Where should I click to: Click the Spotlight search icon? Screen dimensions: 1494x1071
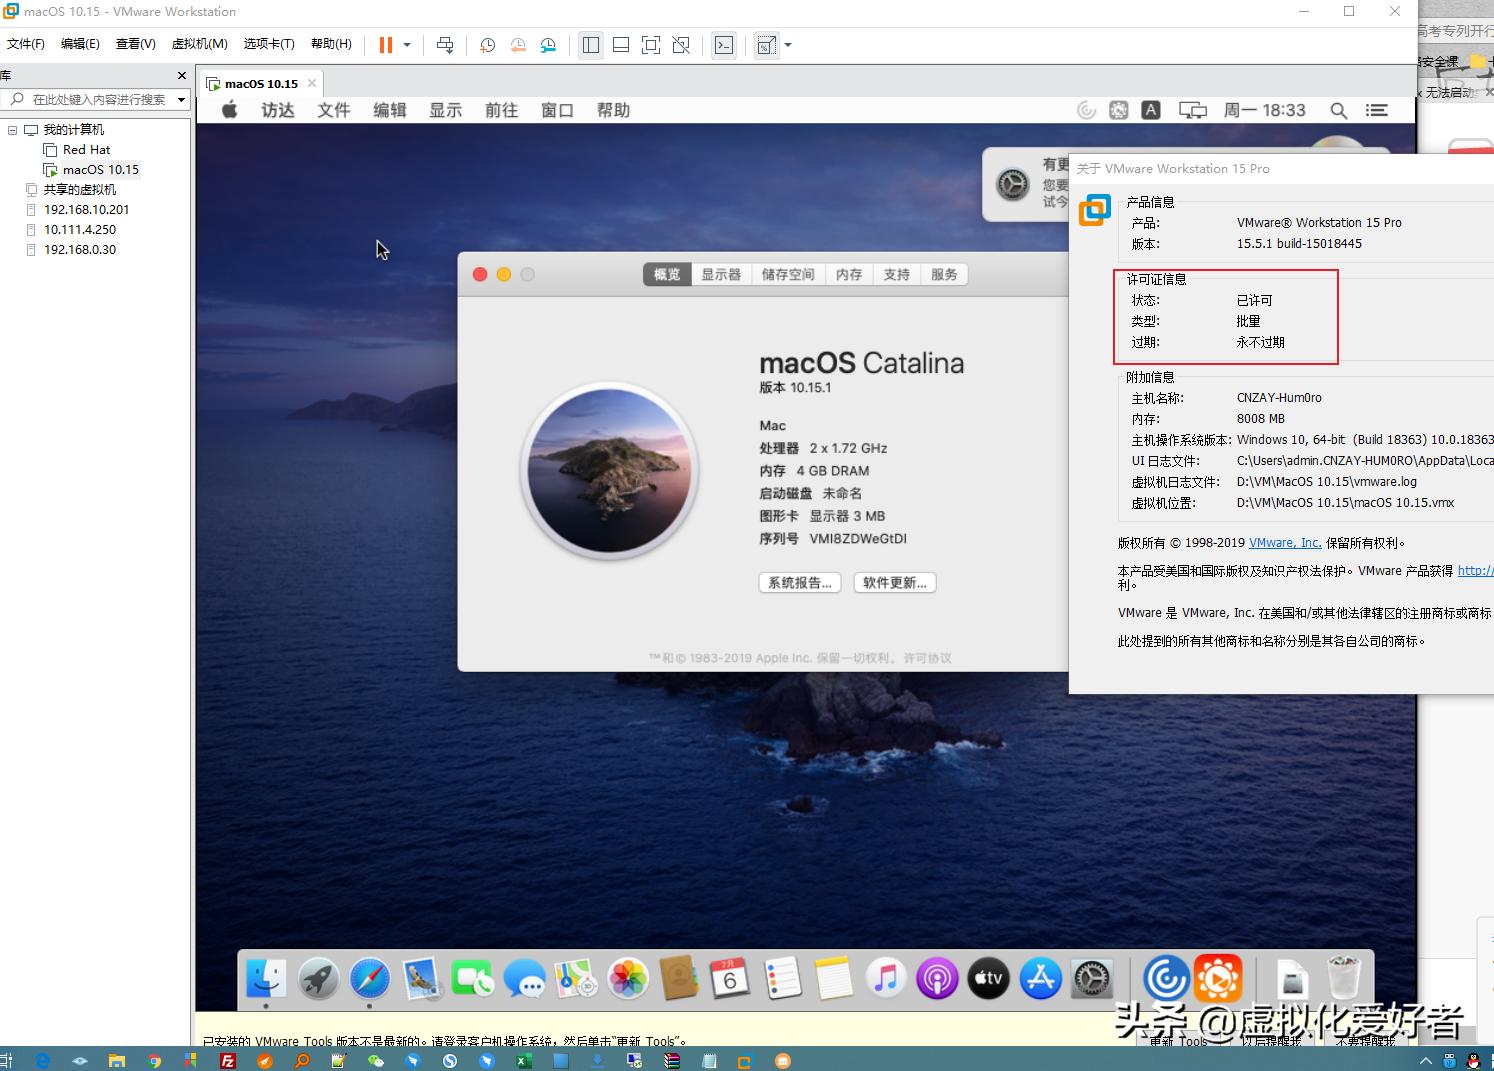1339,110
